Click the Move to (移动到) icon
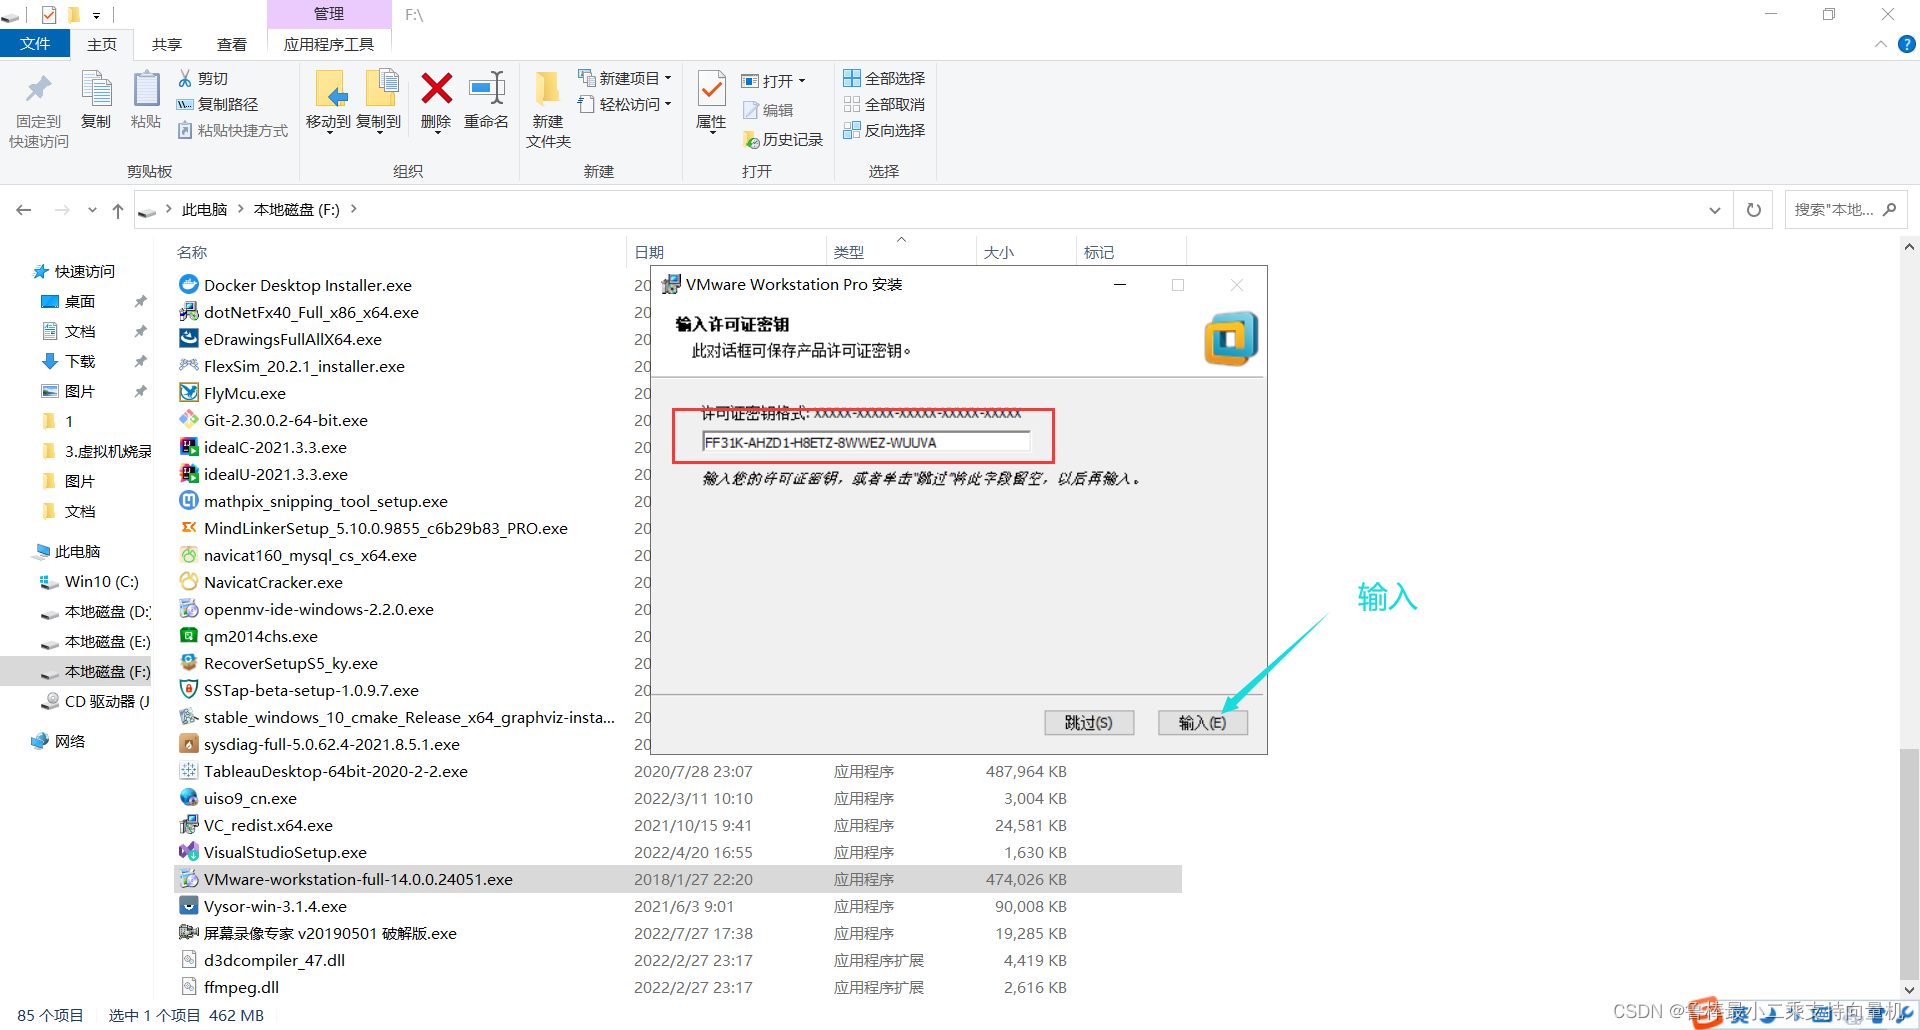 (x=329, y=90)
